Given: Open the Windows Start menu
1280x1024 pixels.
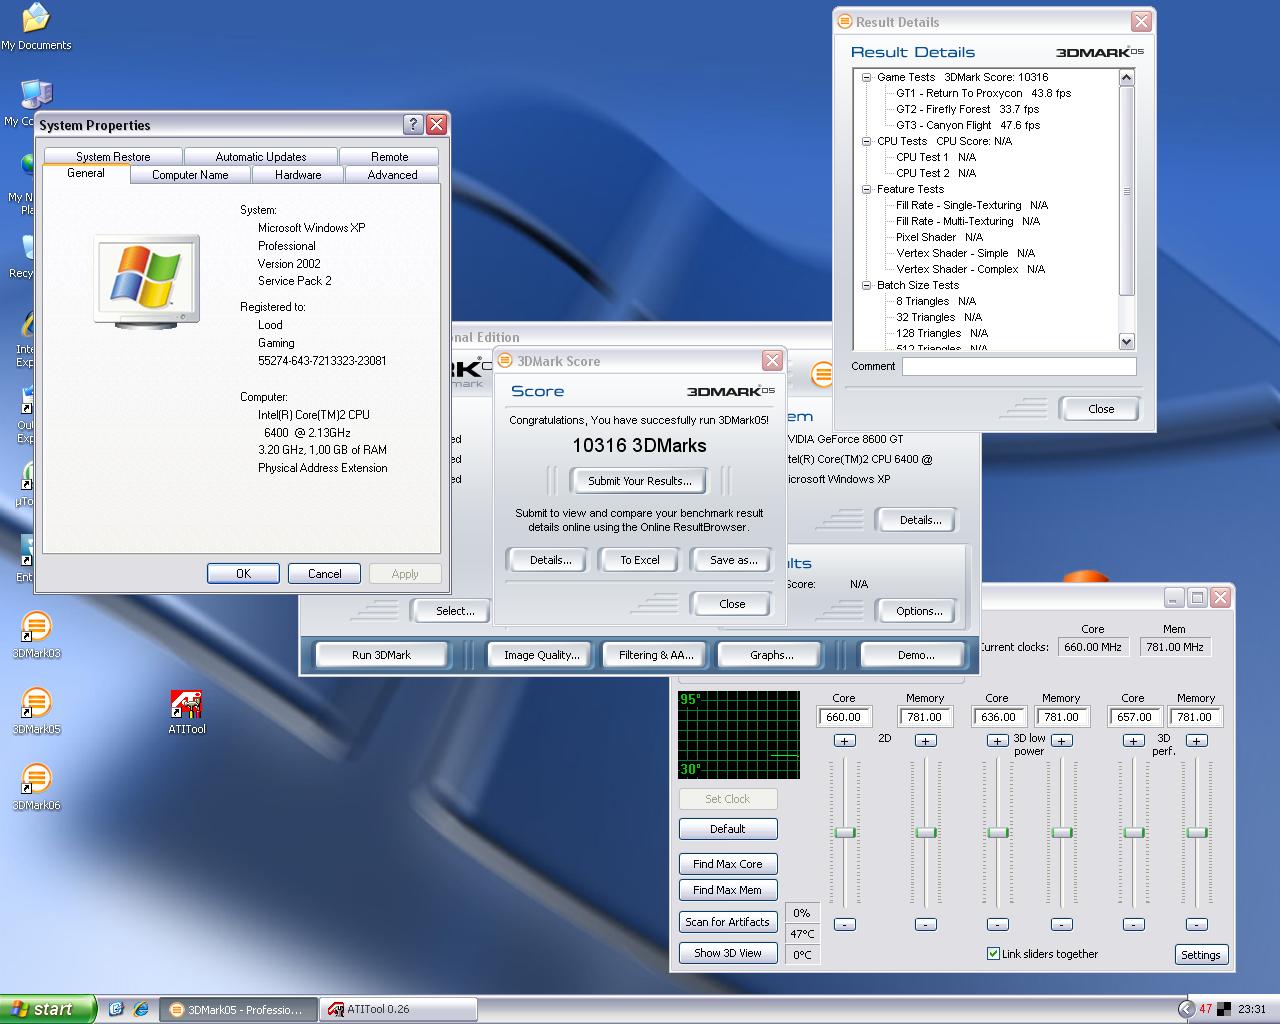Looking at the screenshot, I should point(48,1009).
